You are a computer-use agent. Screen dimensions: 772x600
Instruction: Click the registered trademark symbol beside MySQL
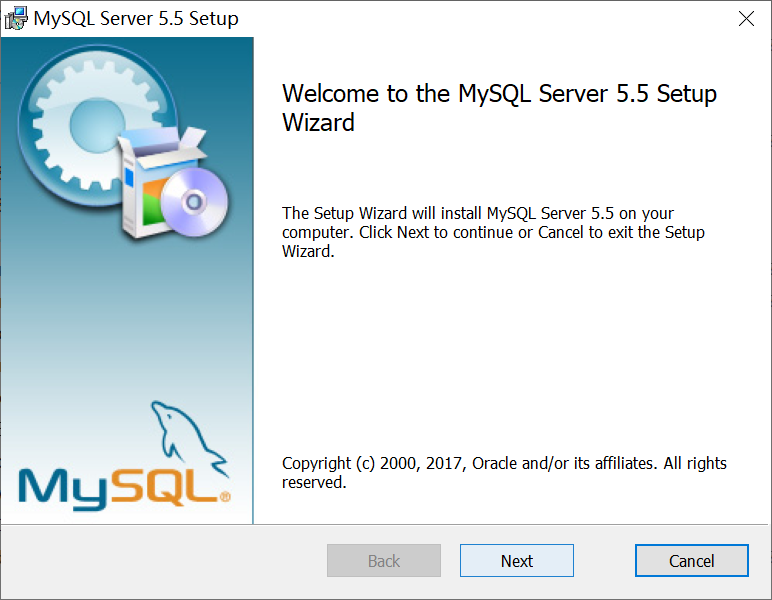(225, 496)
